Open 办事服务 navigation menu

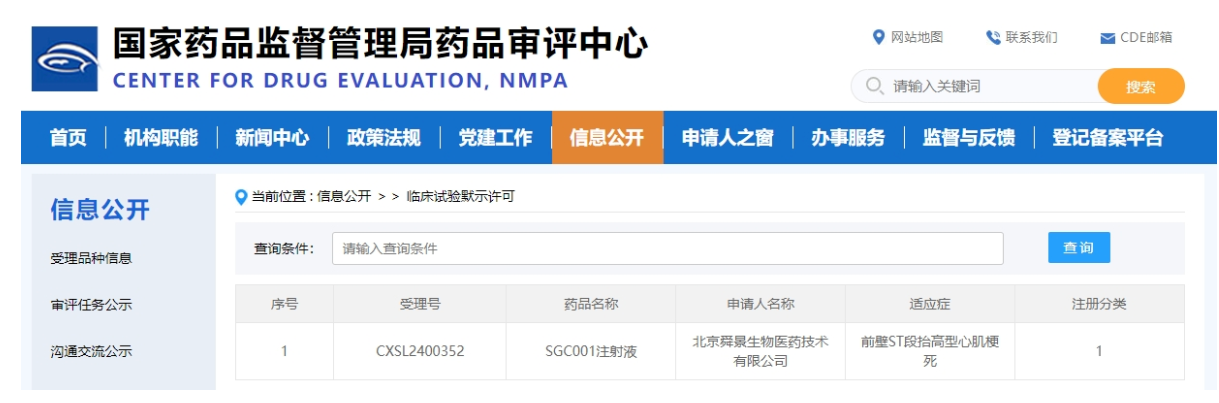(x=848, y=138)
